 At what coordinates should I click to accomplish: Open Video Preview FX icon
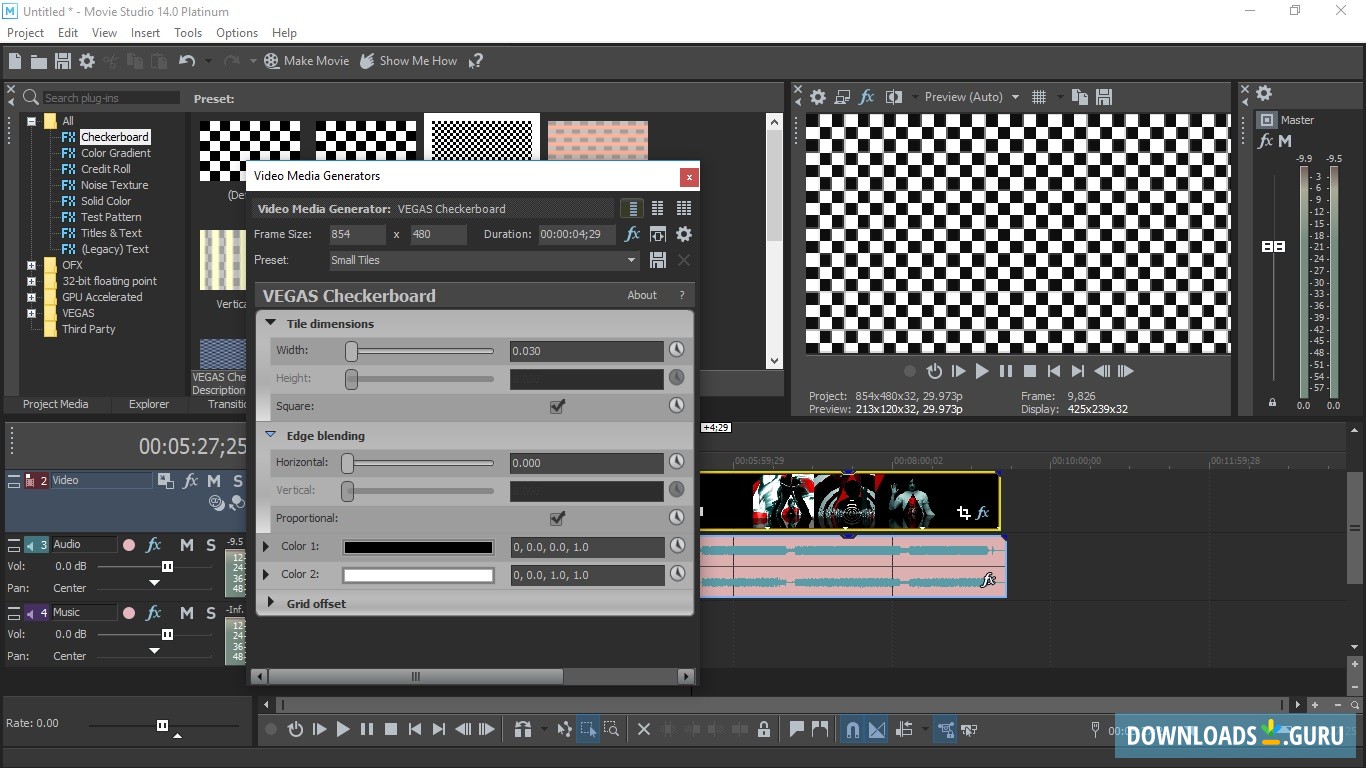coord(867,97)
